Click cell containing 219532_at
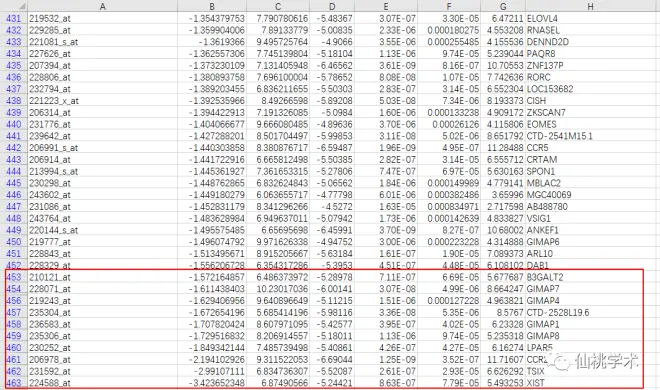Image resolution: width=660 pixels, height=390 pixels. [102, 19]
